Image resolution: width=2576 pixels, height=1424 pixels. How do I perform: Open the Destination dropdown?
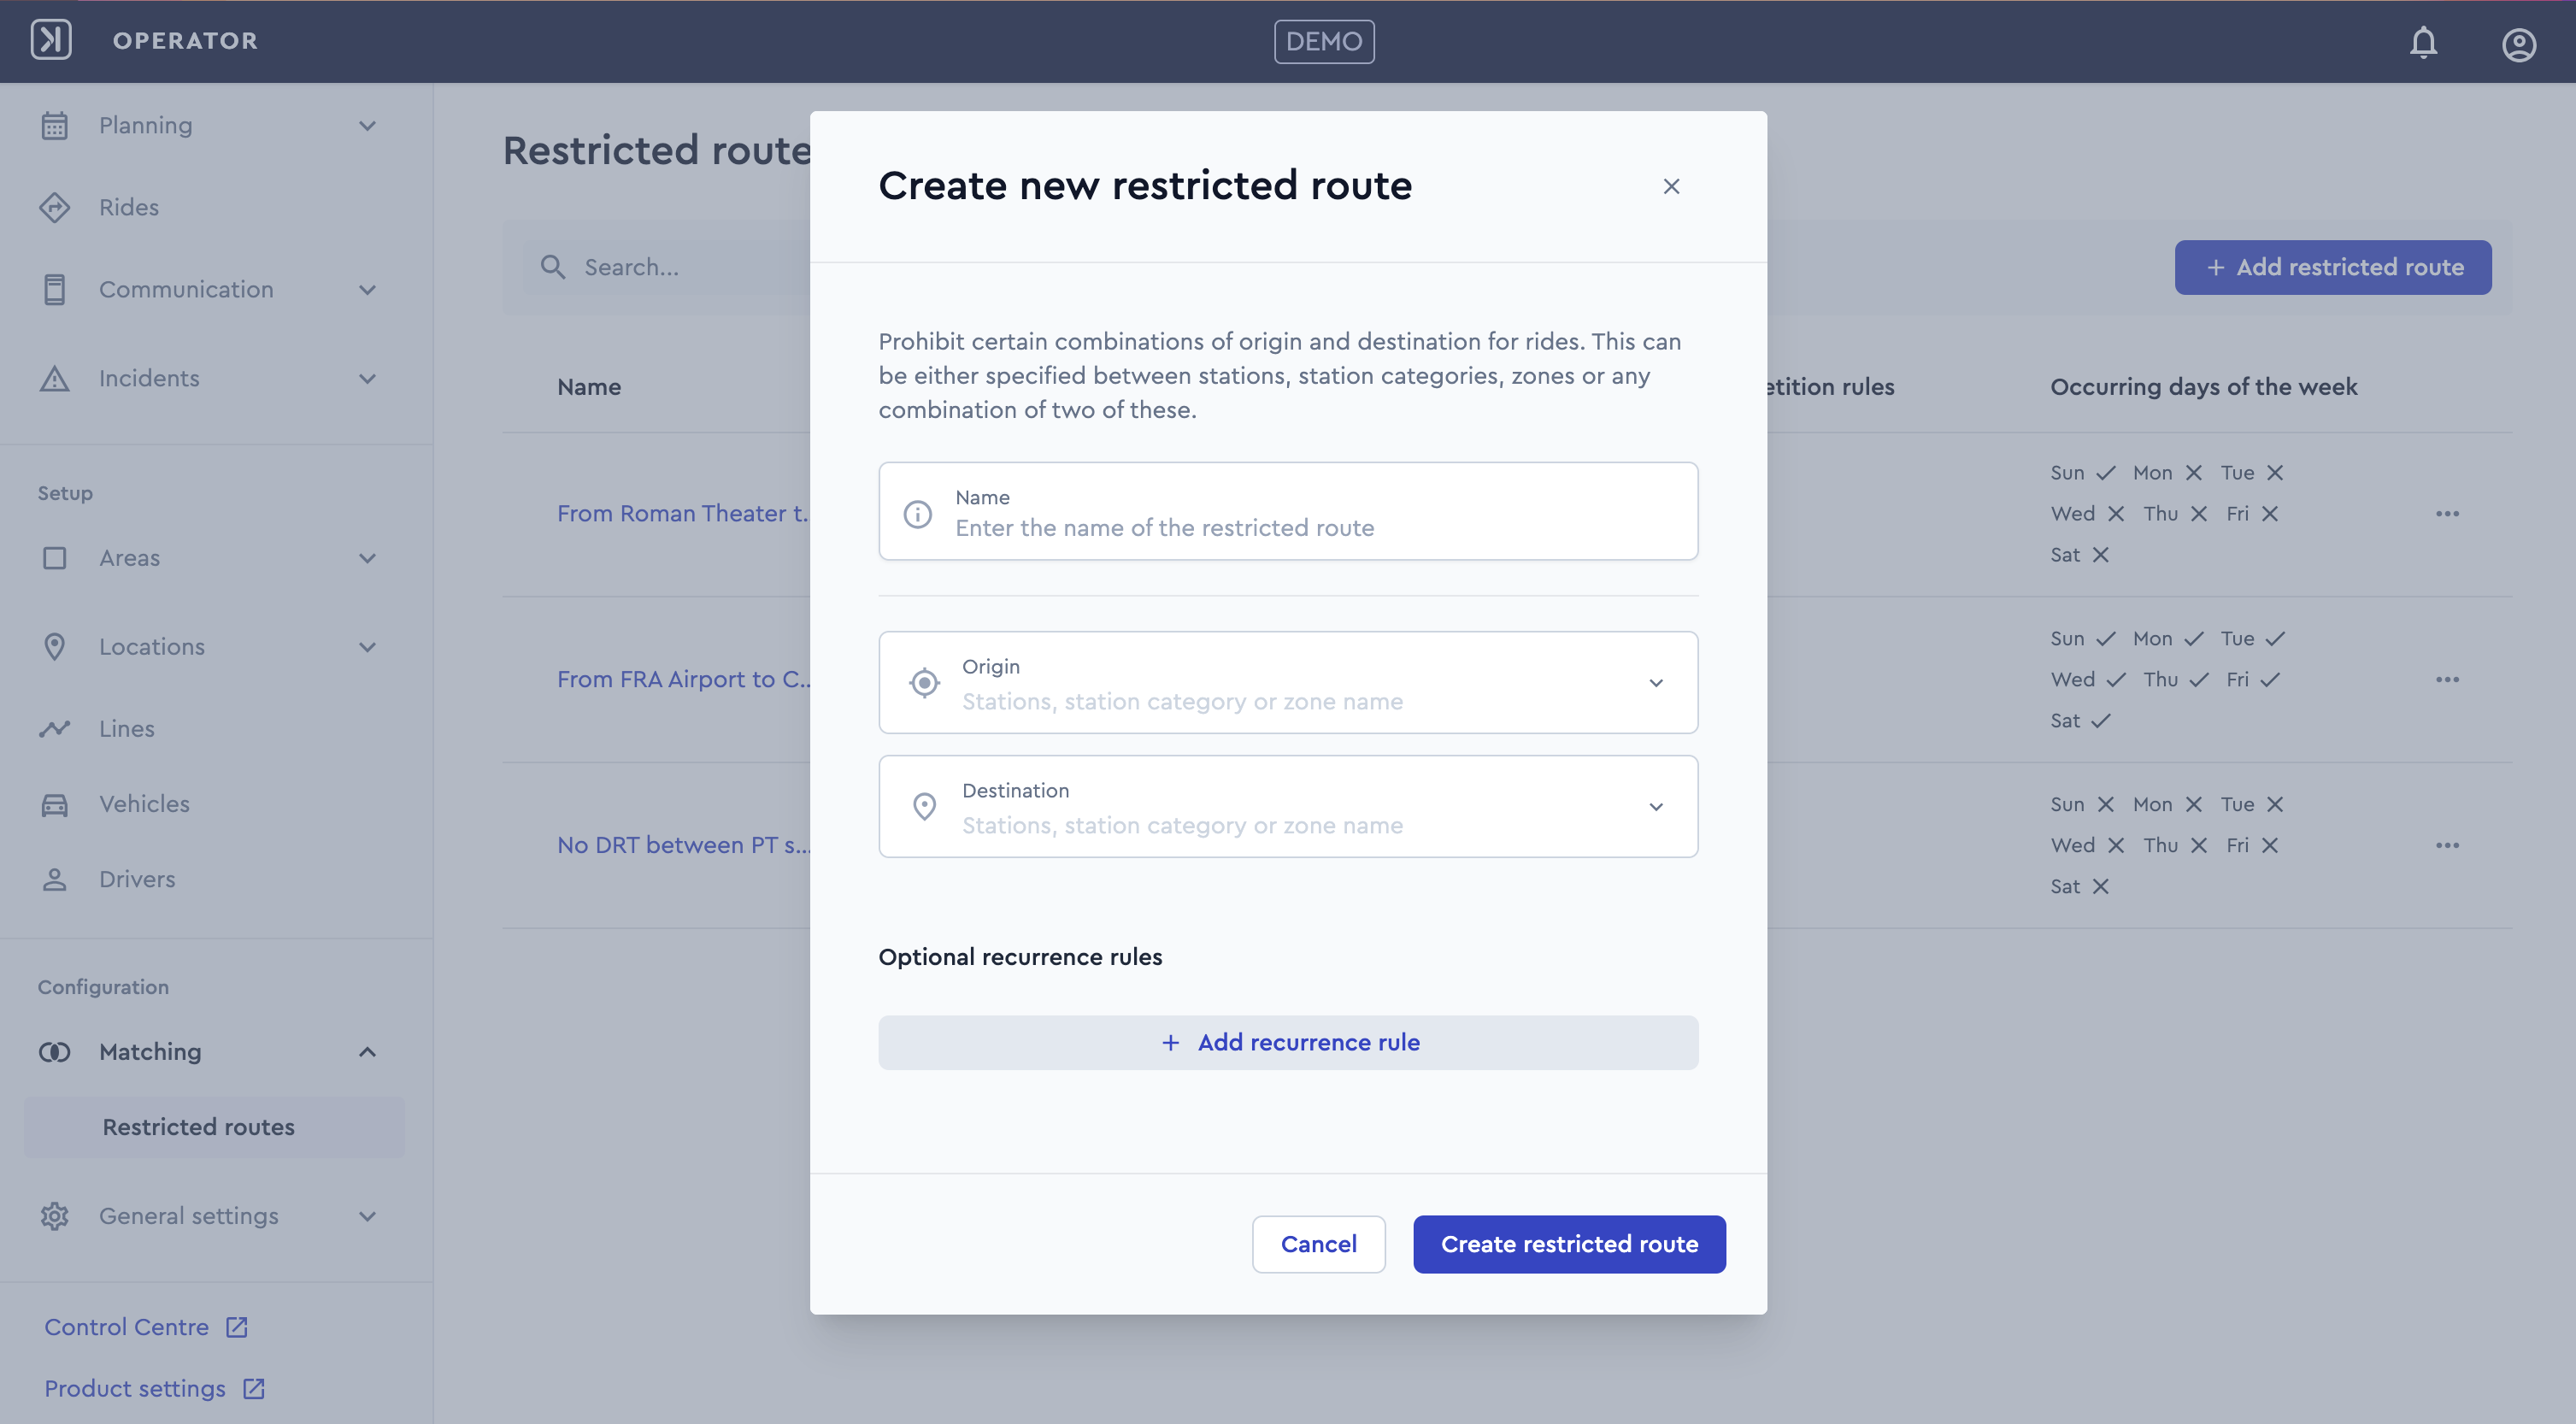1288,806
